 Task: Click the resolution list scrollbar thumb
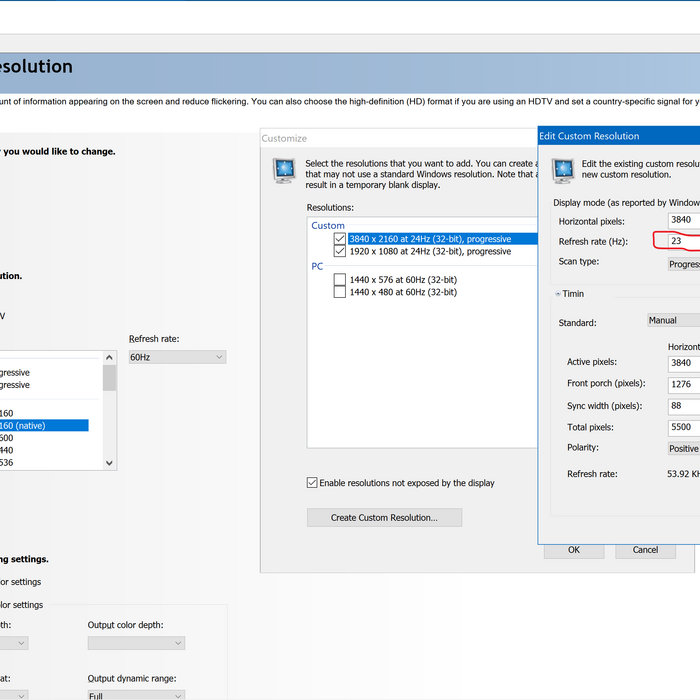click(109, 378)
